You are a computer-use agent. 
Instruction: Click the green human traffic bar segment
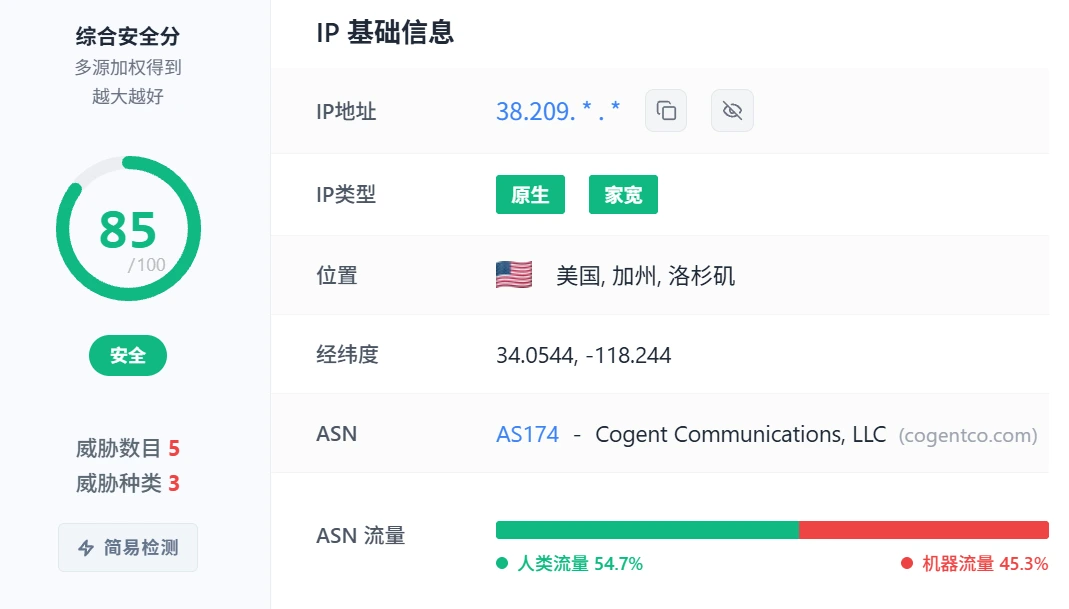pyautogui.click(x=647, y=530)
